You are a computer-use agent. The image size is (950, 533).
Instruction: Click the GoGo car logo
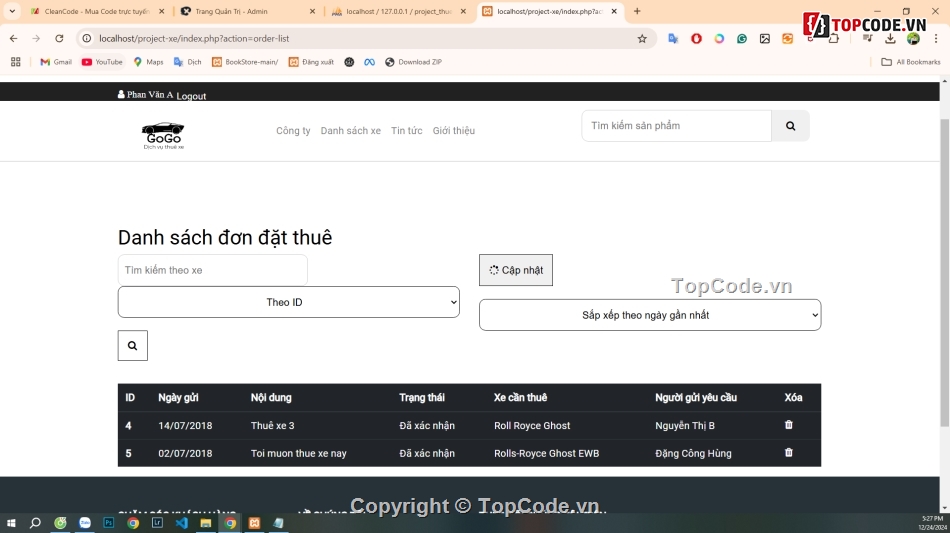coord(163,136)
